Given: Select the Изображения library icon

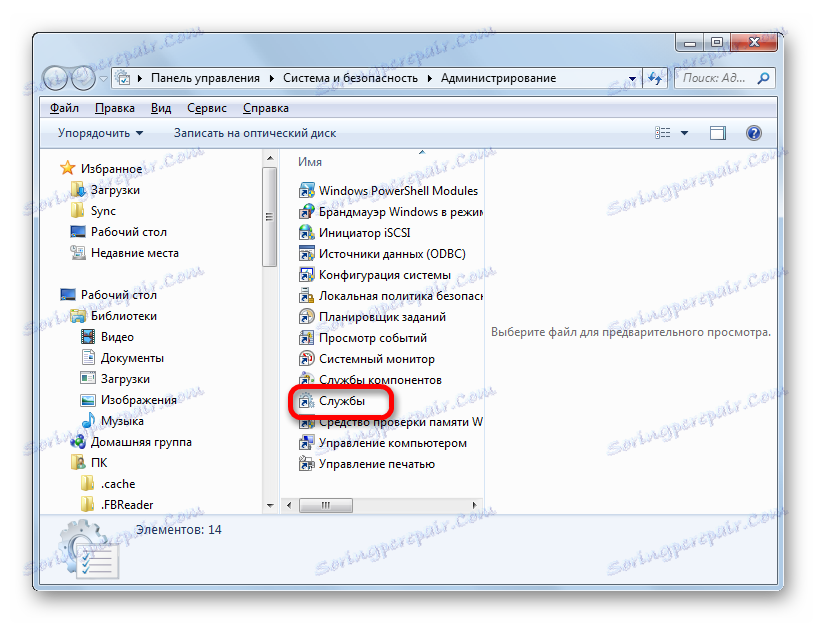Looking at the screenshot, I should click(x=88, y=400).
